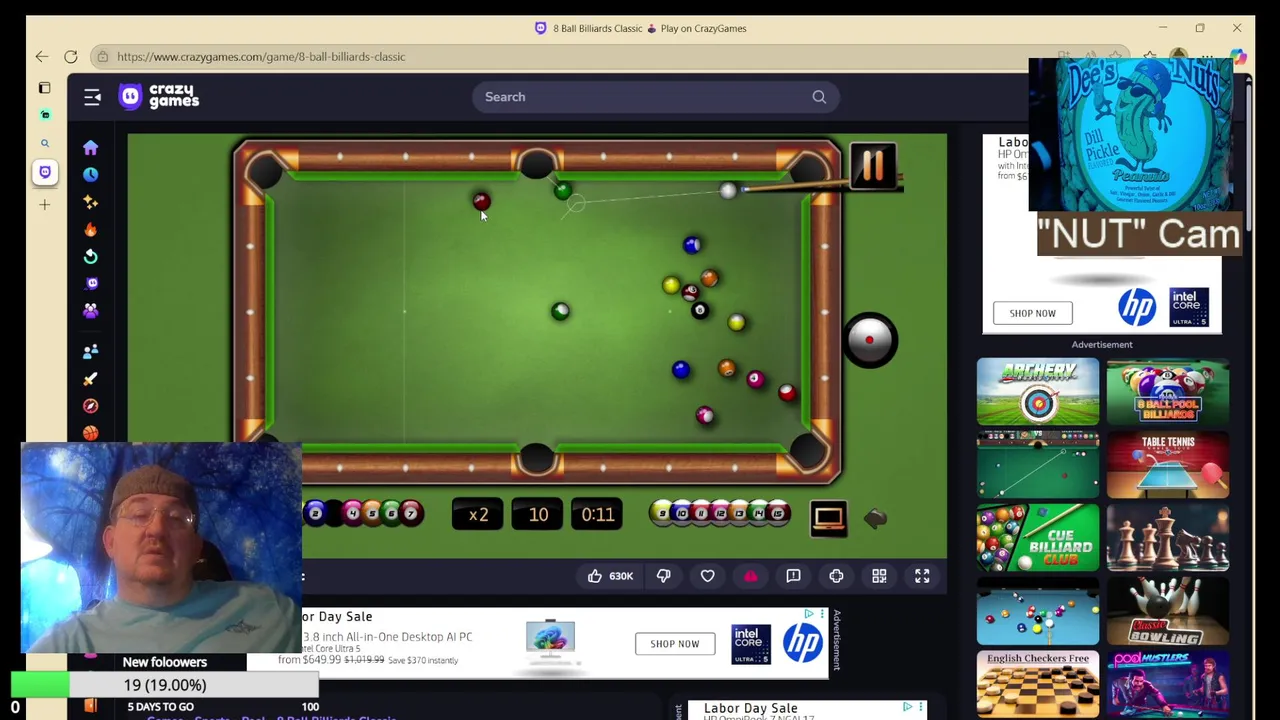The height and width of the screenshot is (720, 1280).
Task: Open Action category sword icon
Action: click(90, 379)
